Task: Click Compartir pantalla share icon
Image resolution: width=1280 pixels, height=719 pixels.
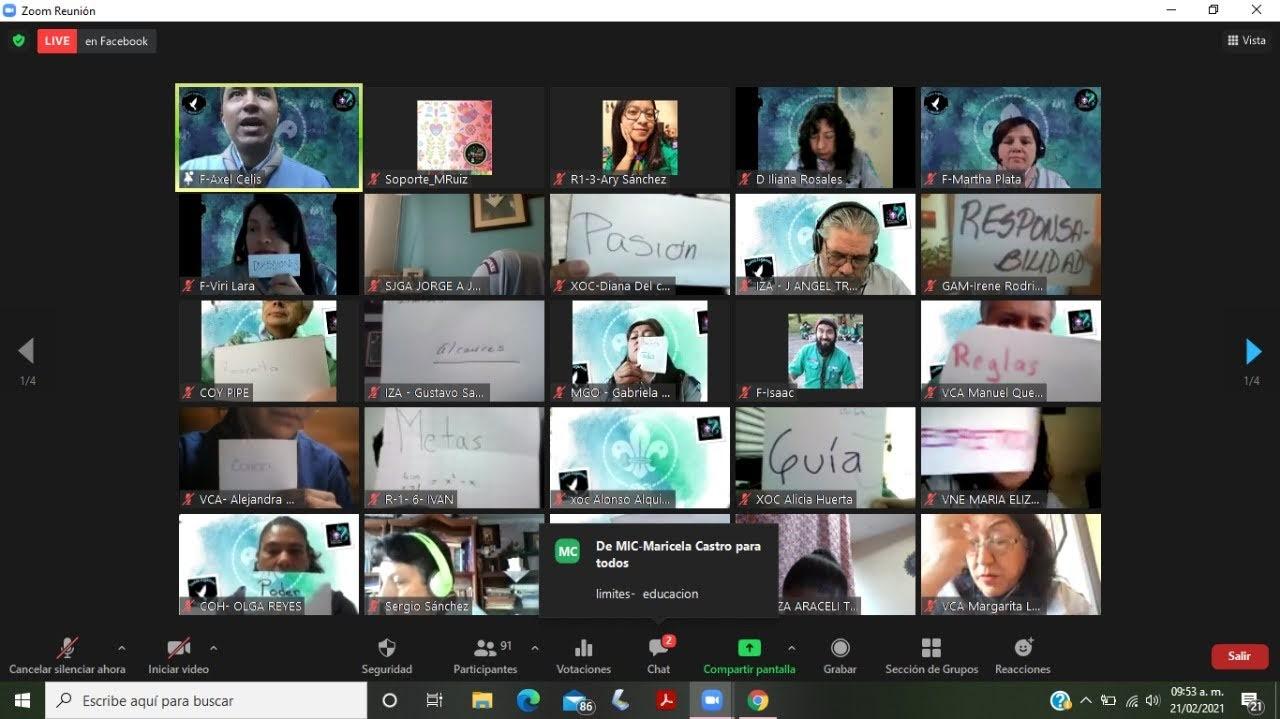Action: pos(749,648)
